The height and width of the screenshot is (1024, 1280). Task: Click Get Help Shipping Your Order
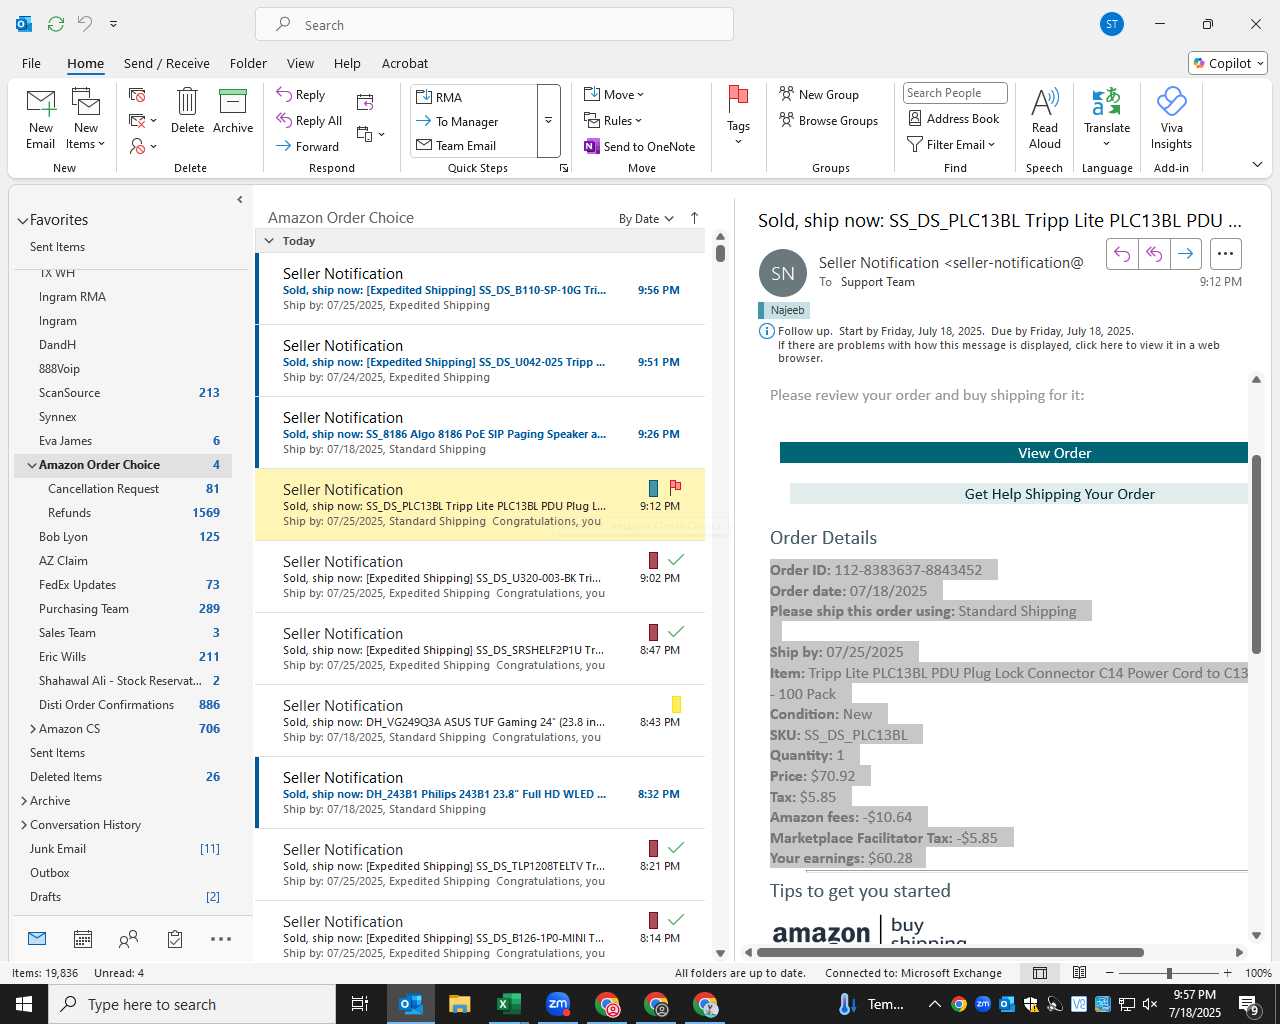[1019, 494]
